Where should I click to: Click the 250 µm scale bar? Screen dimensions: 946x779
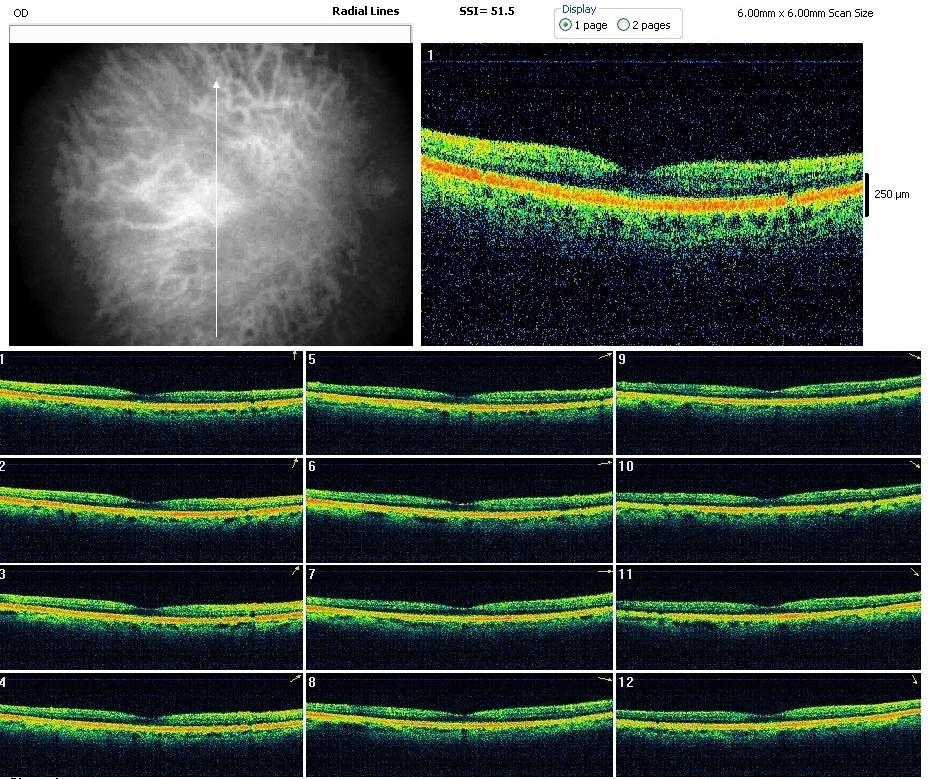coord(866,194)
